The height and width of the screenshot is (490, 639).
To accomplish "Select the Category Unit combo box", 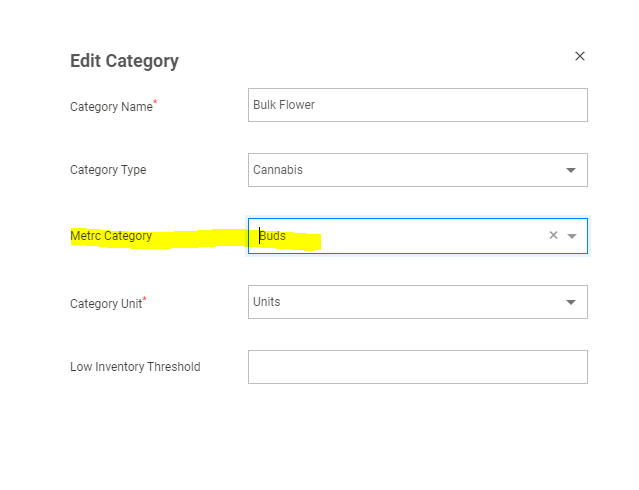I will pyautogui.click(x=418, y=302).
